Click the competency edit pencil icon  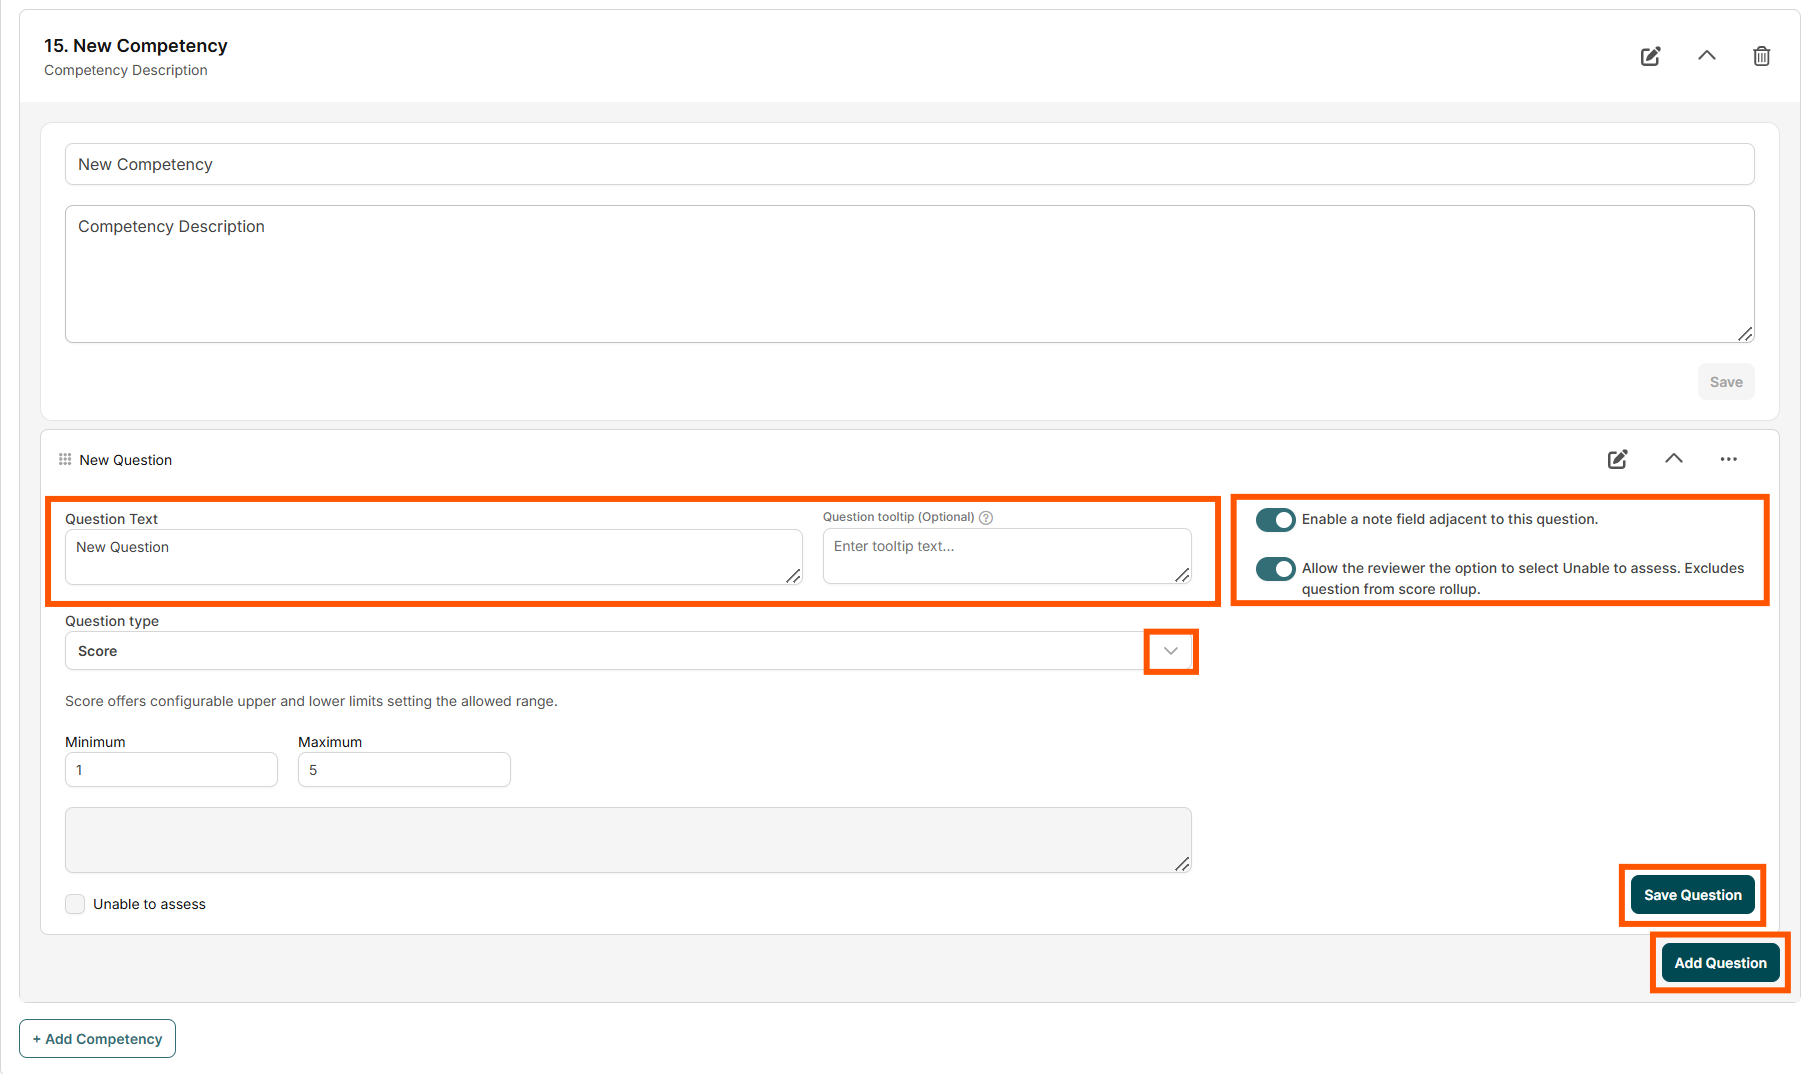click(x=1650, y=56)
